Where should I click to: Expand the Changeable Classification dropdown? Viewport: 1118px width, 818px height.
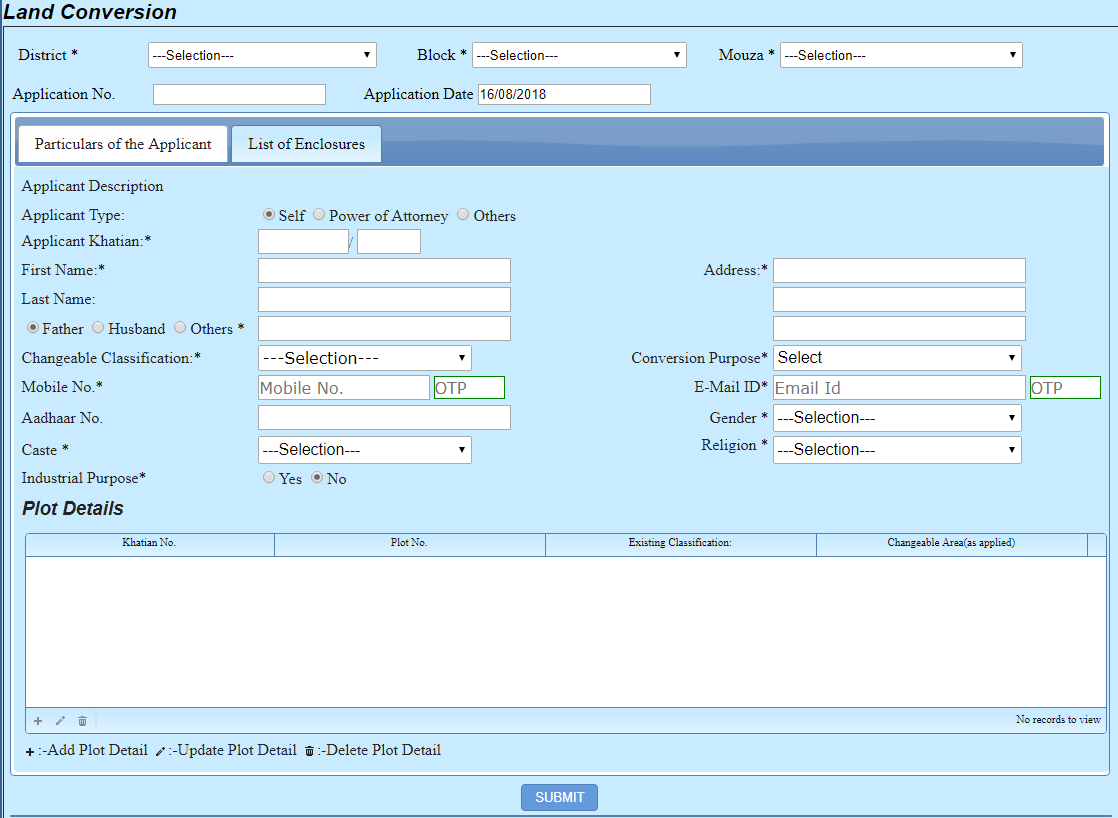click(x=364, y=358)
